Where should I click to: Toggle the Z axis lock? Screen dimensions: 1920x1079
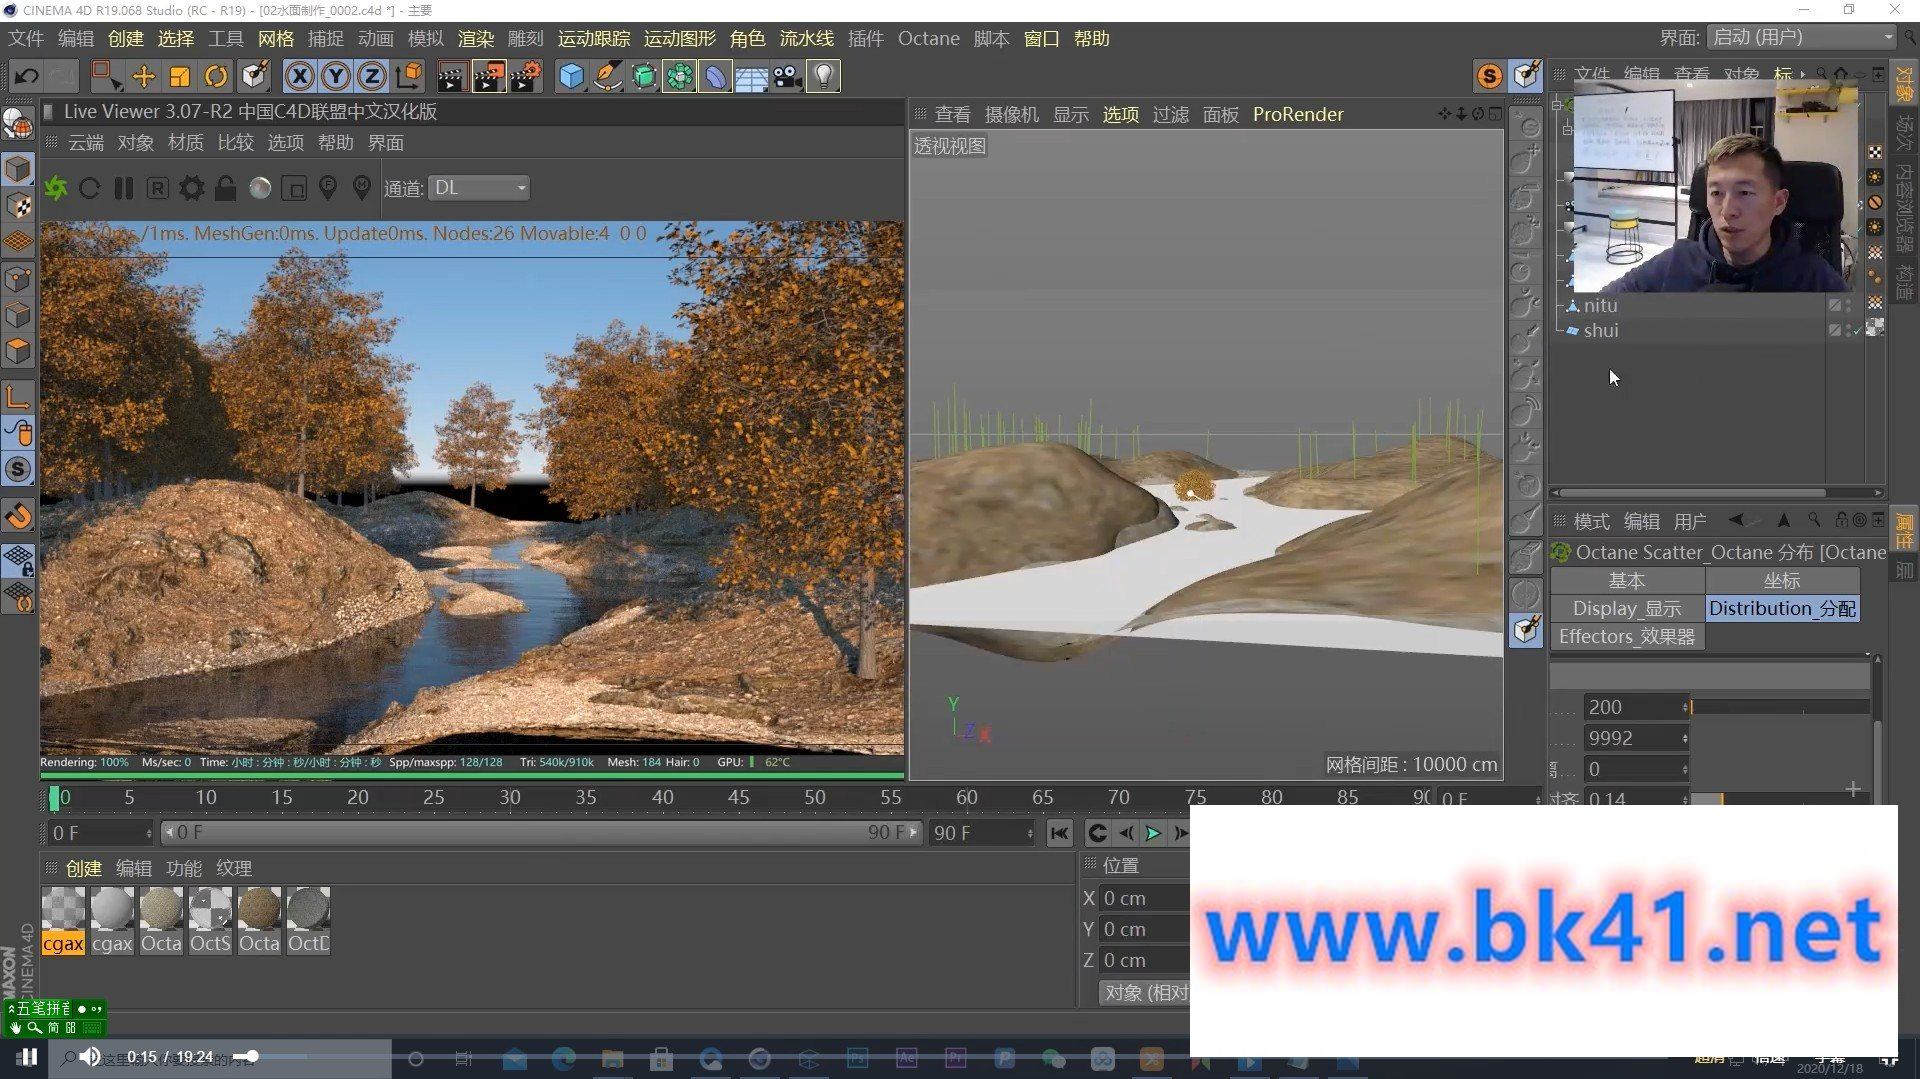tap(372, 76)
